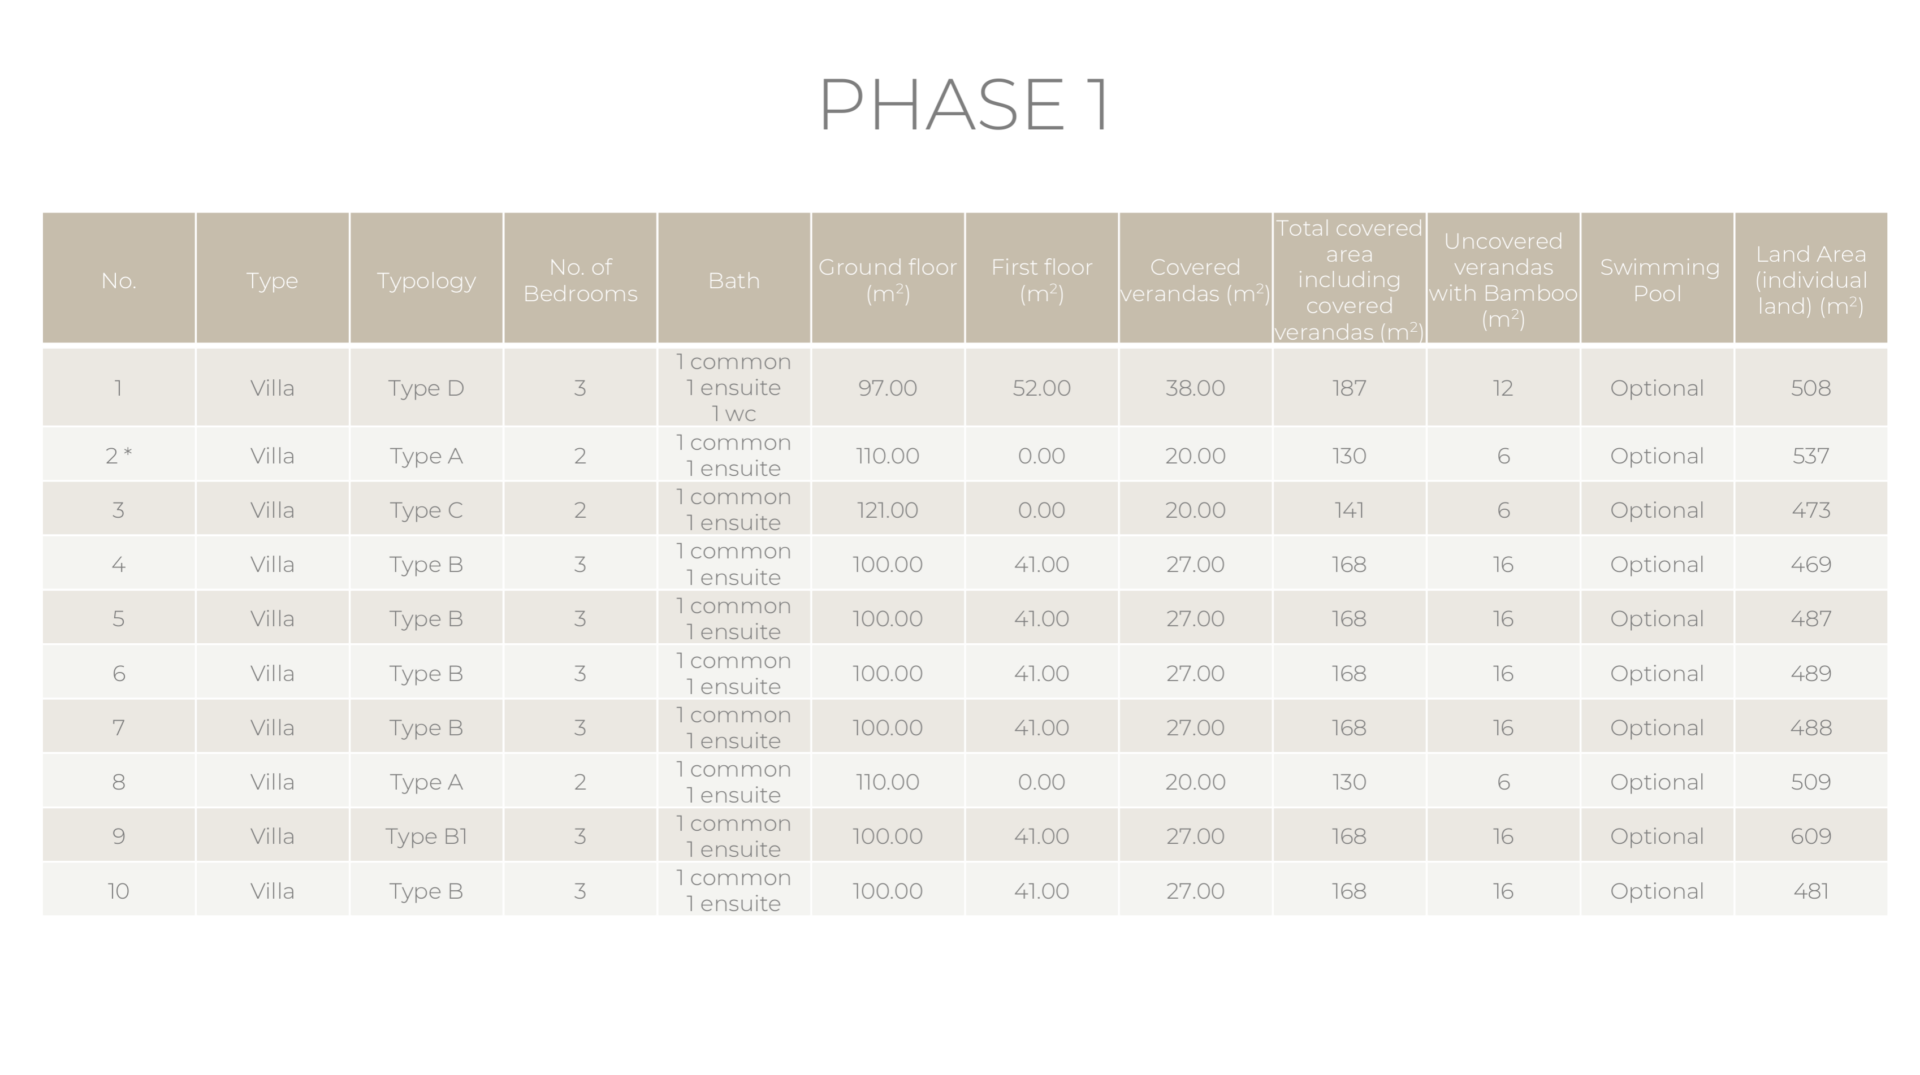The width and height of the screenshot is (1920, 1075).
Task: Select the Typology column header
Action: click(x=426, y=281)
